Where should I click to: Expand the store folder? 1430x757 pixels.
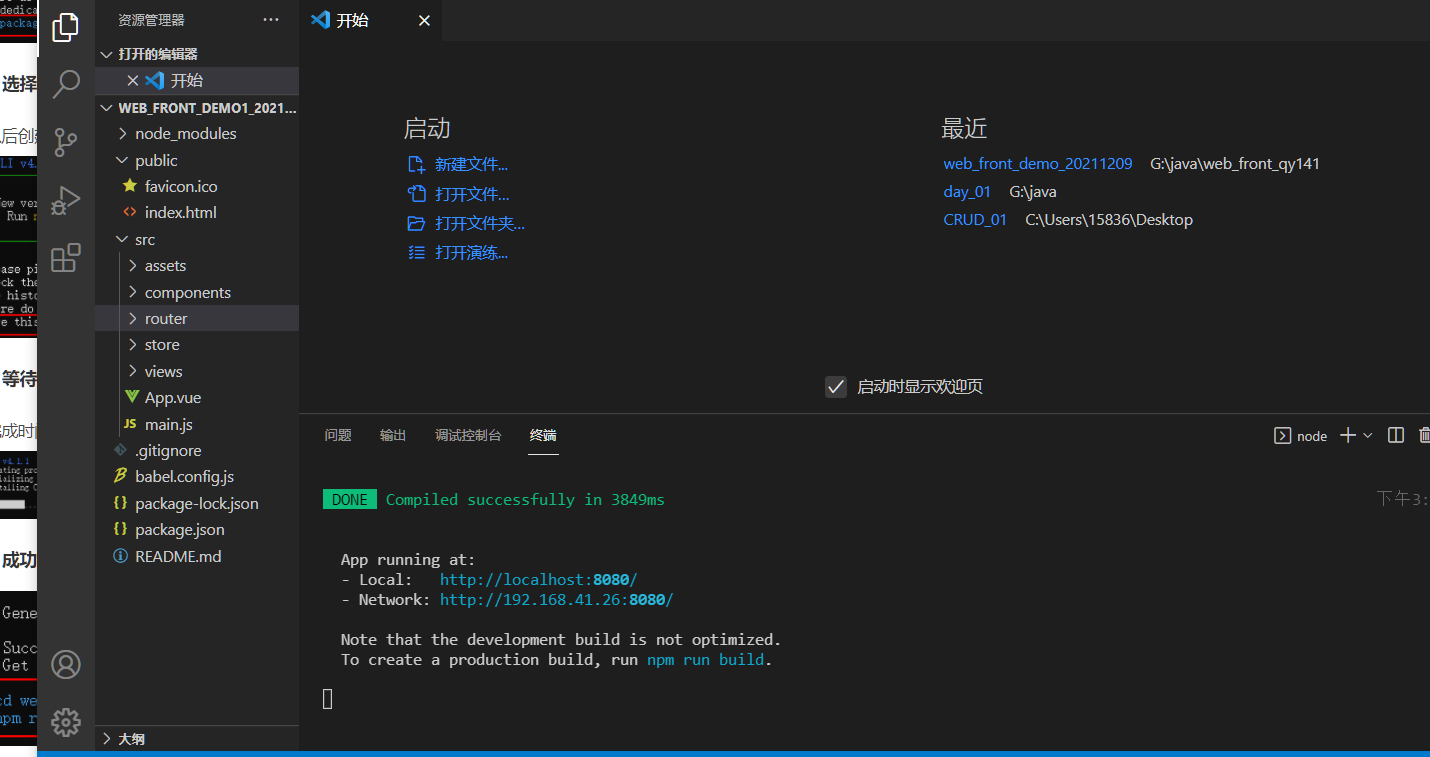point(132,344)
